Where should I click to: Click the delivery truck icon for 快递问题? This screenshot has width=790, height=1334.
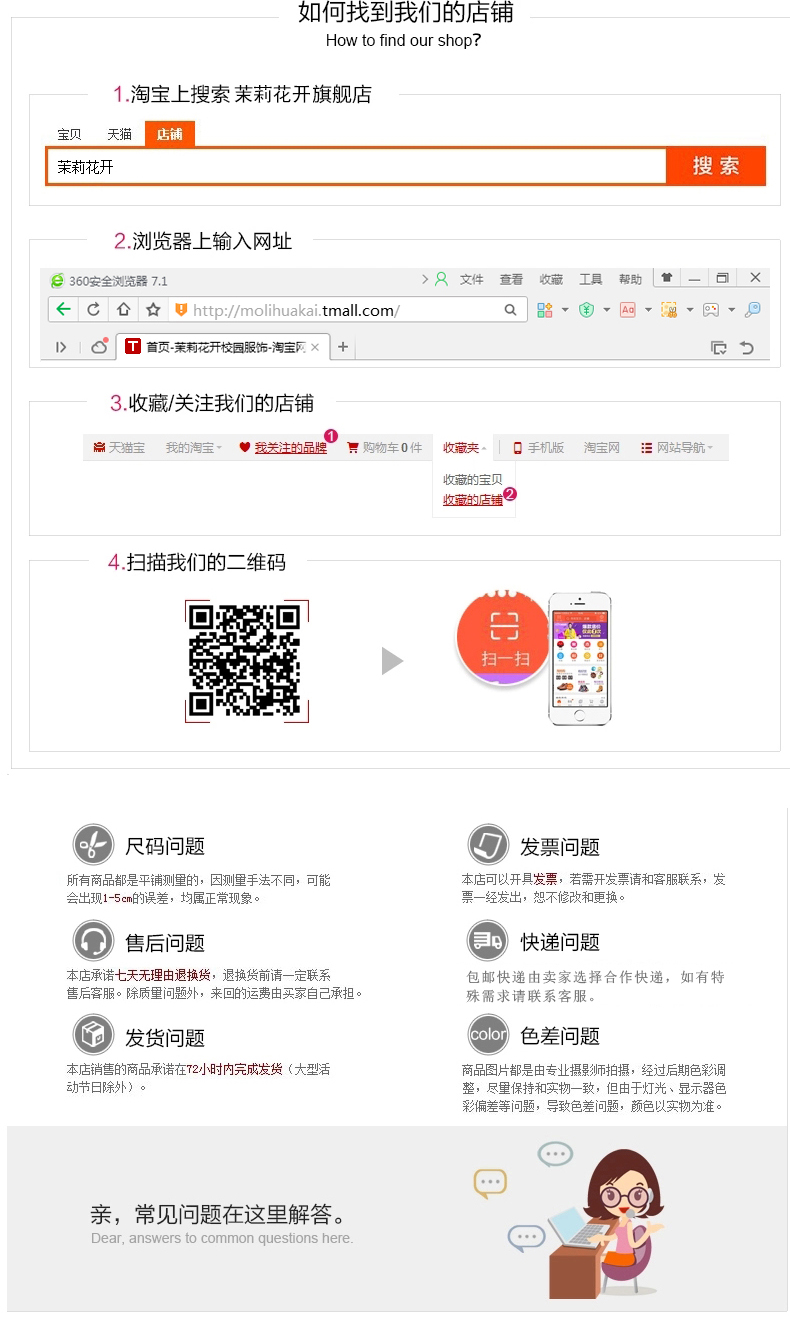click(x=488, y=940)
